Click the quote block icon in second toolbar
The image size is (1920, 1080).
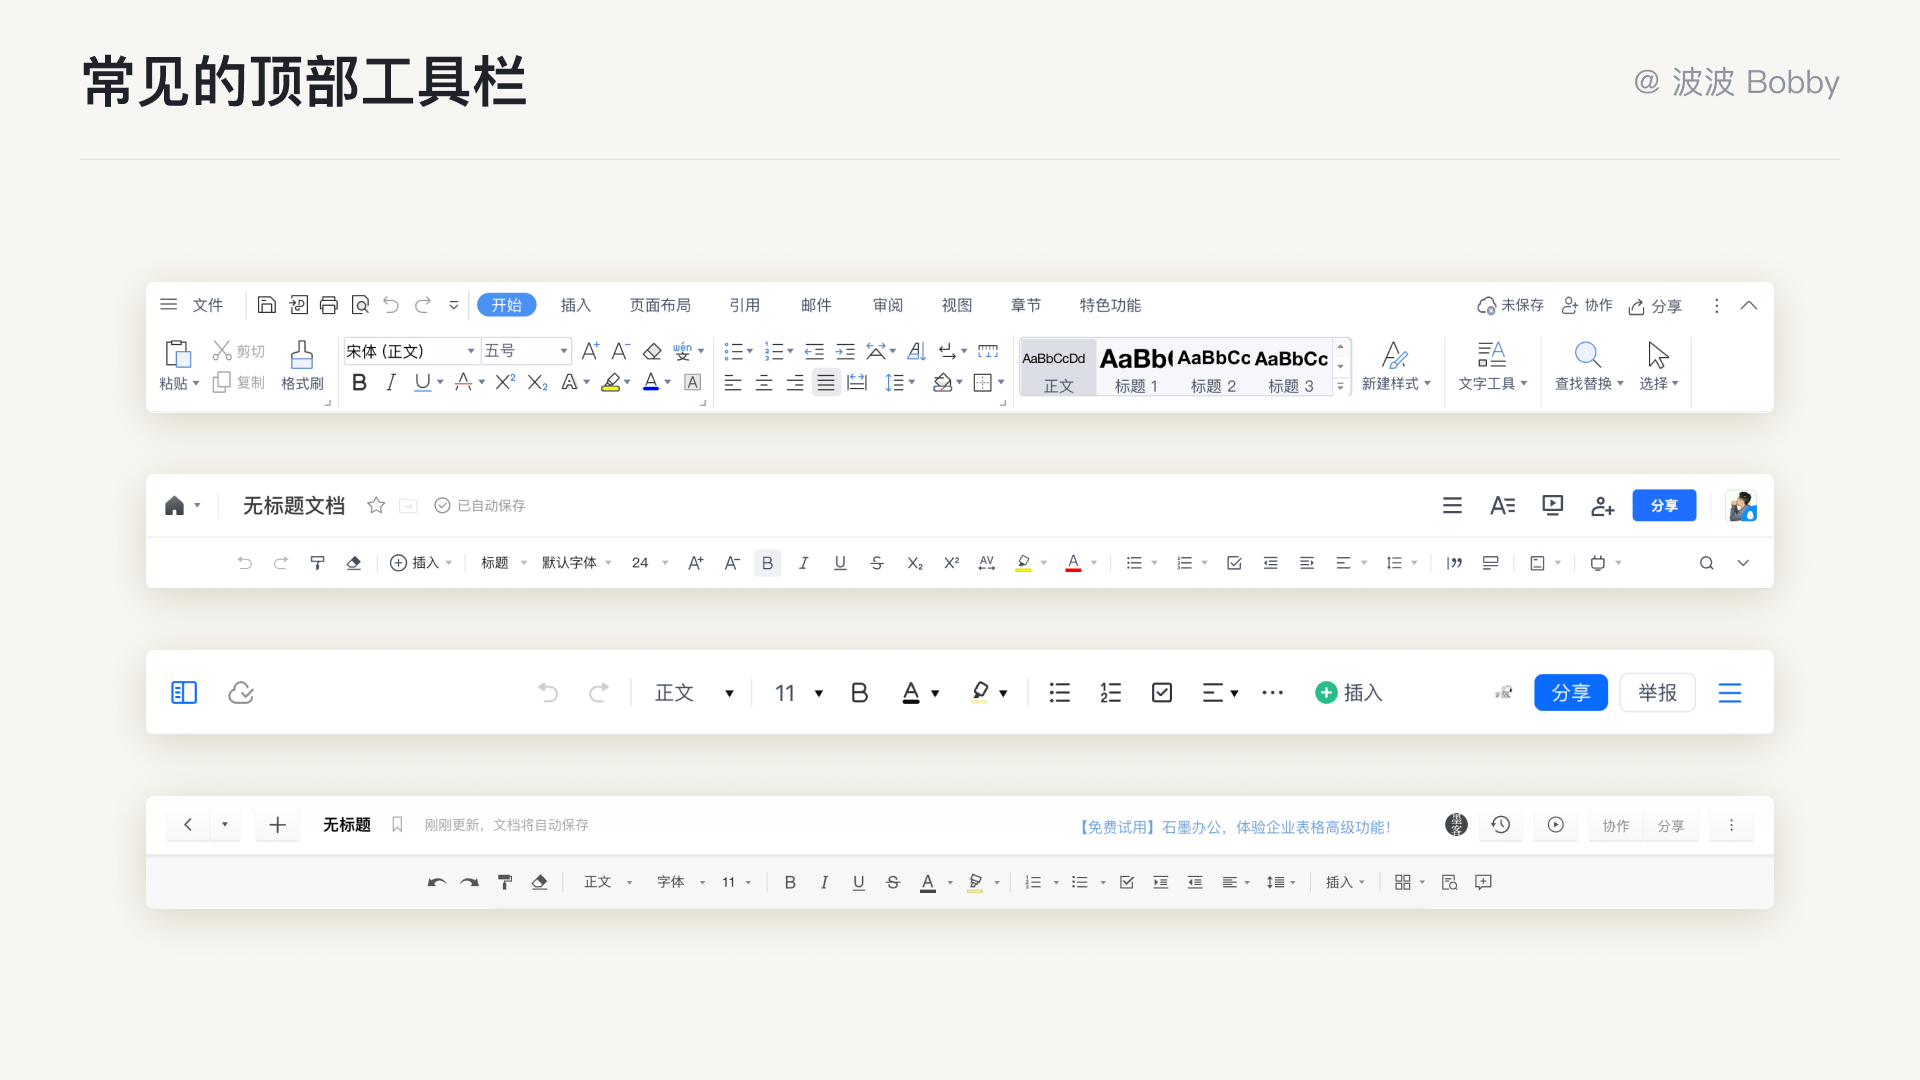pos(1454,563)
